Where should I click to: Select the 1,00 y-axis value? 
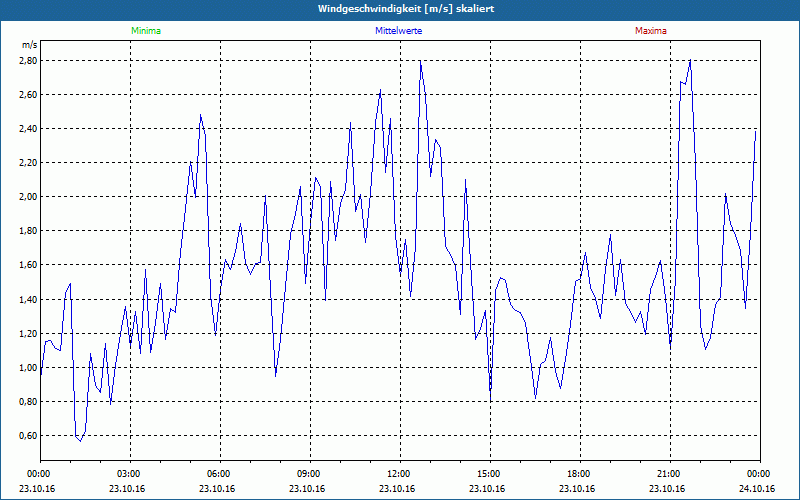(x=29, y=368)
